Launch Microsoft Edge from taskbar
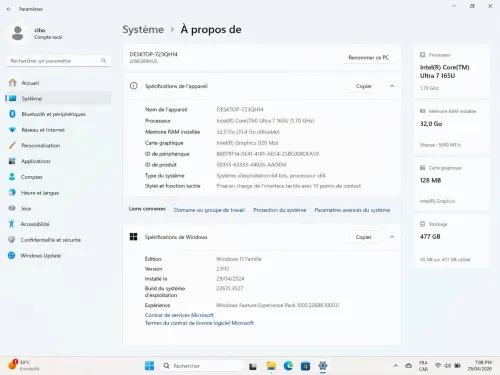 [288, 366]
